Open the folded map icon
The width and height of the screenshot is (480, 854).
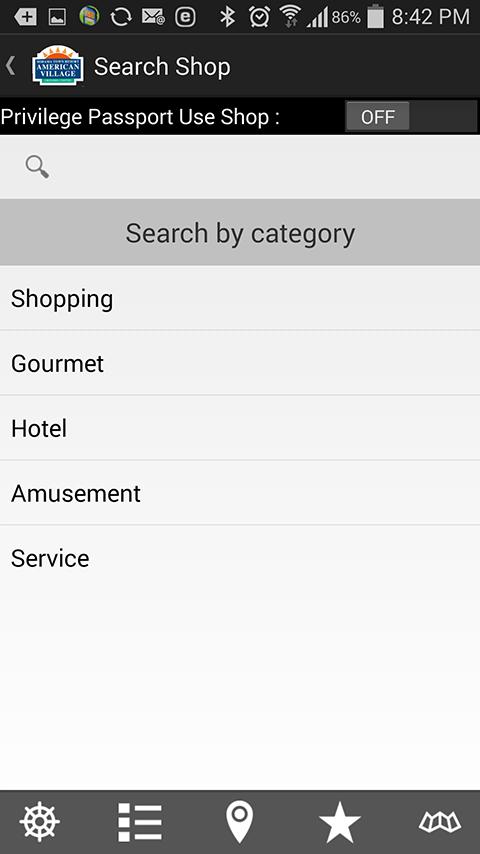[x=440, y=822]
